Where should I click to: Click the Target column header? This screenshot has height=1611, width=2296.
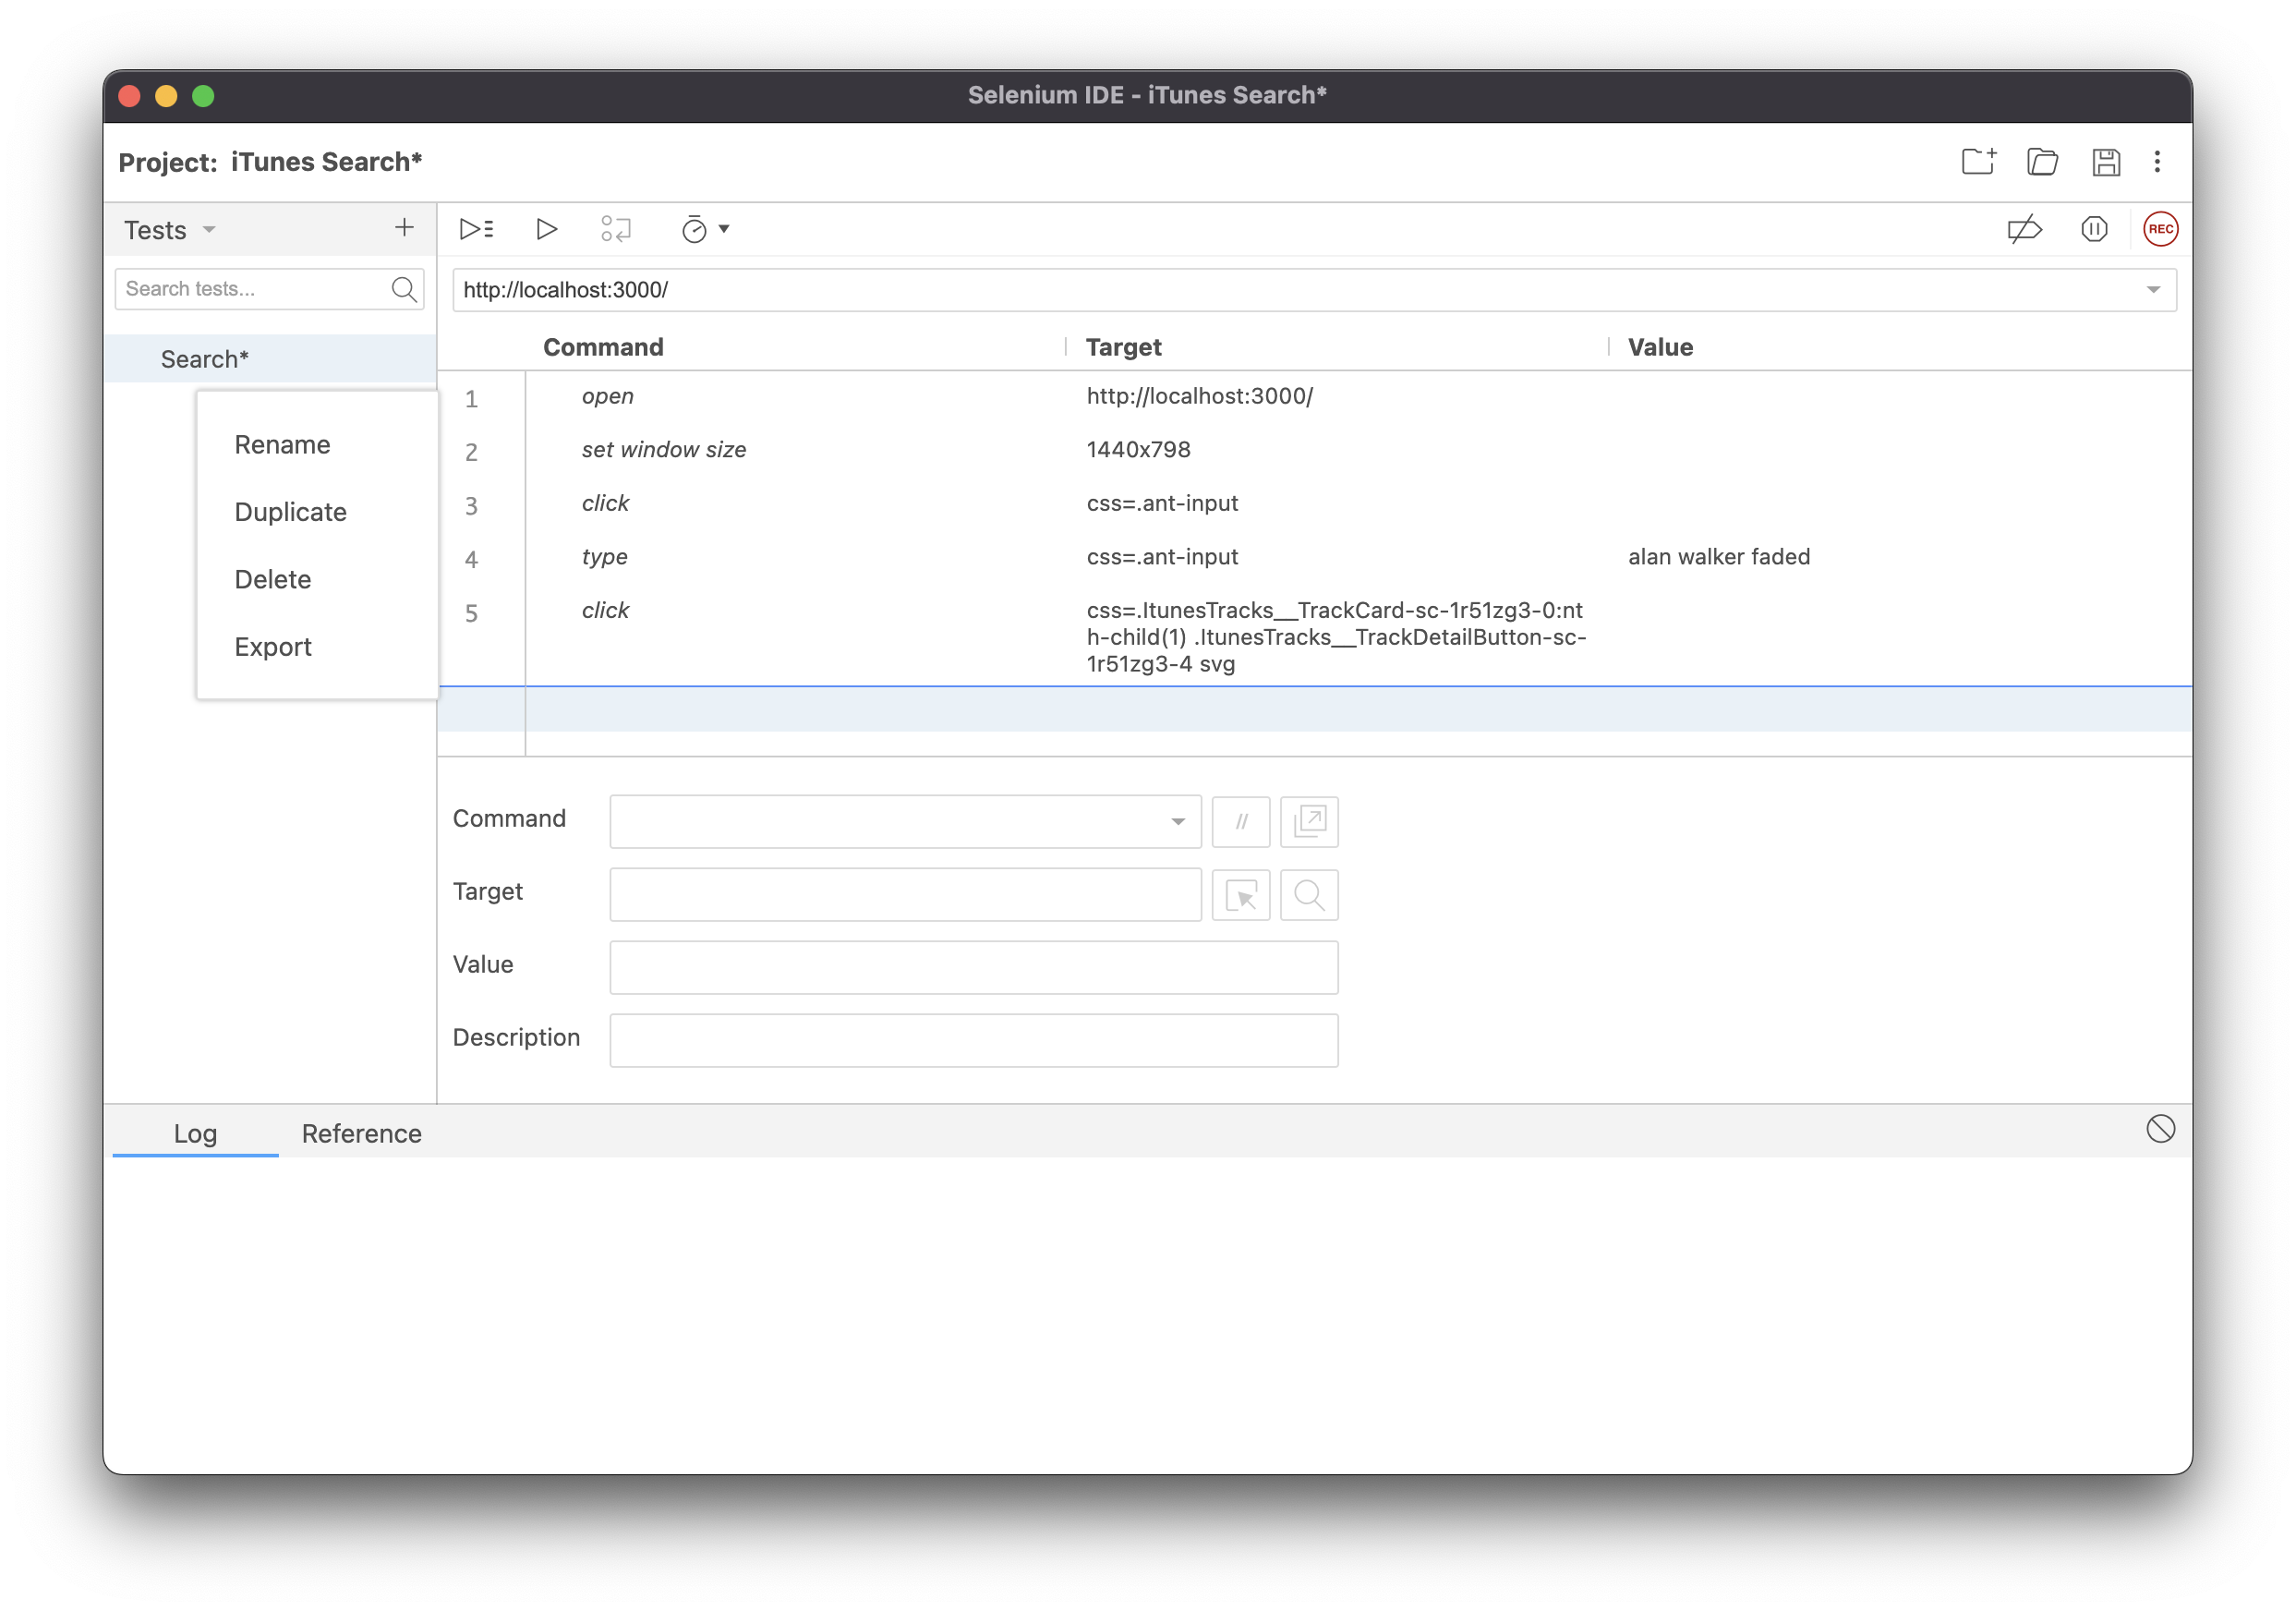coord(1123,347)
